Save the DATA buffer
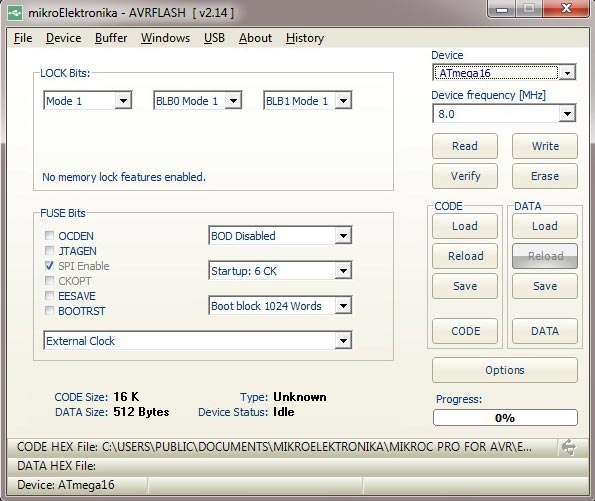The image size is (595, 501). click(x=545, y=286)
